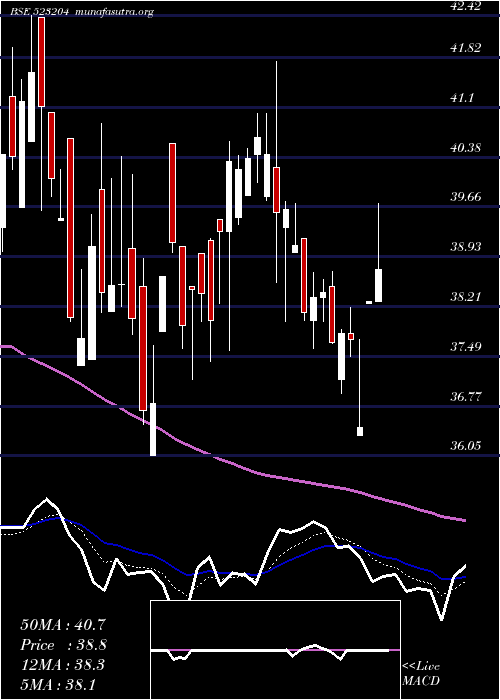The image size is (500, 700).
Task: Click the tall red candle reaching 42.42
Action: point(42,62)
